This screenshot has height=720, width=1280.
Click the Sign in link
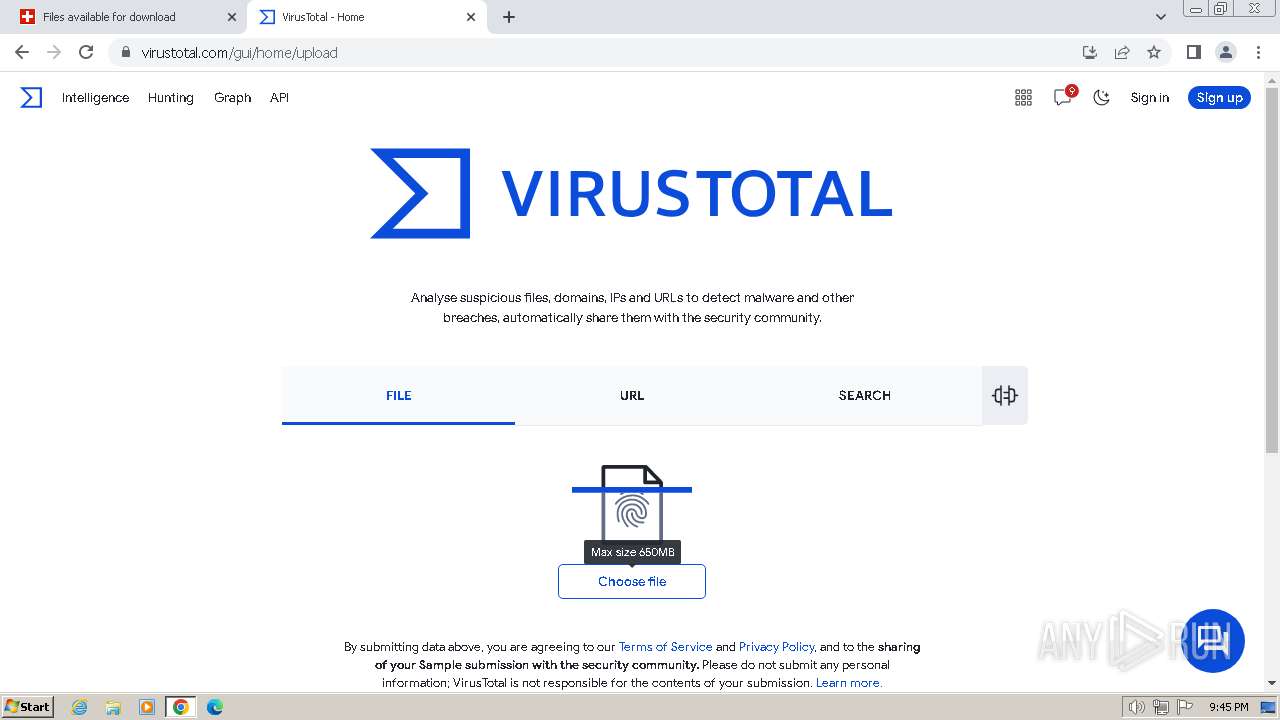click(x=1149, y=97)
